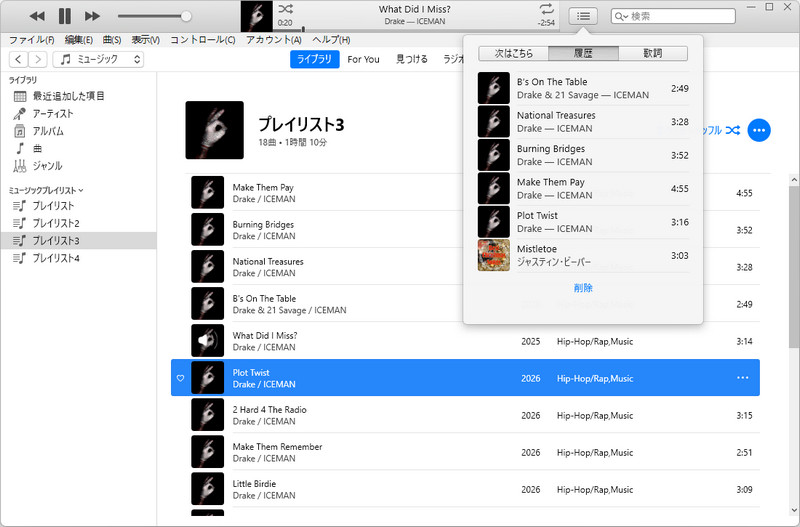
Task: Open the ミュージック media type dropdown
Action: pos(98,59)
